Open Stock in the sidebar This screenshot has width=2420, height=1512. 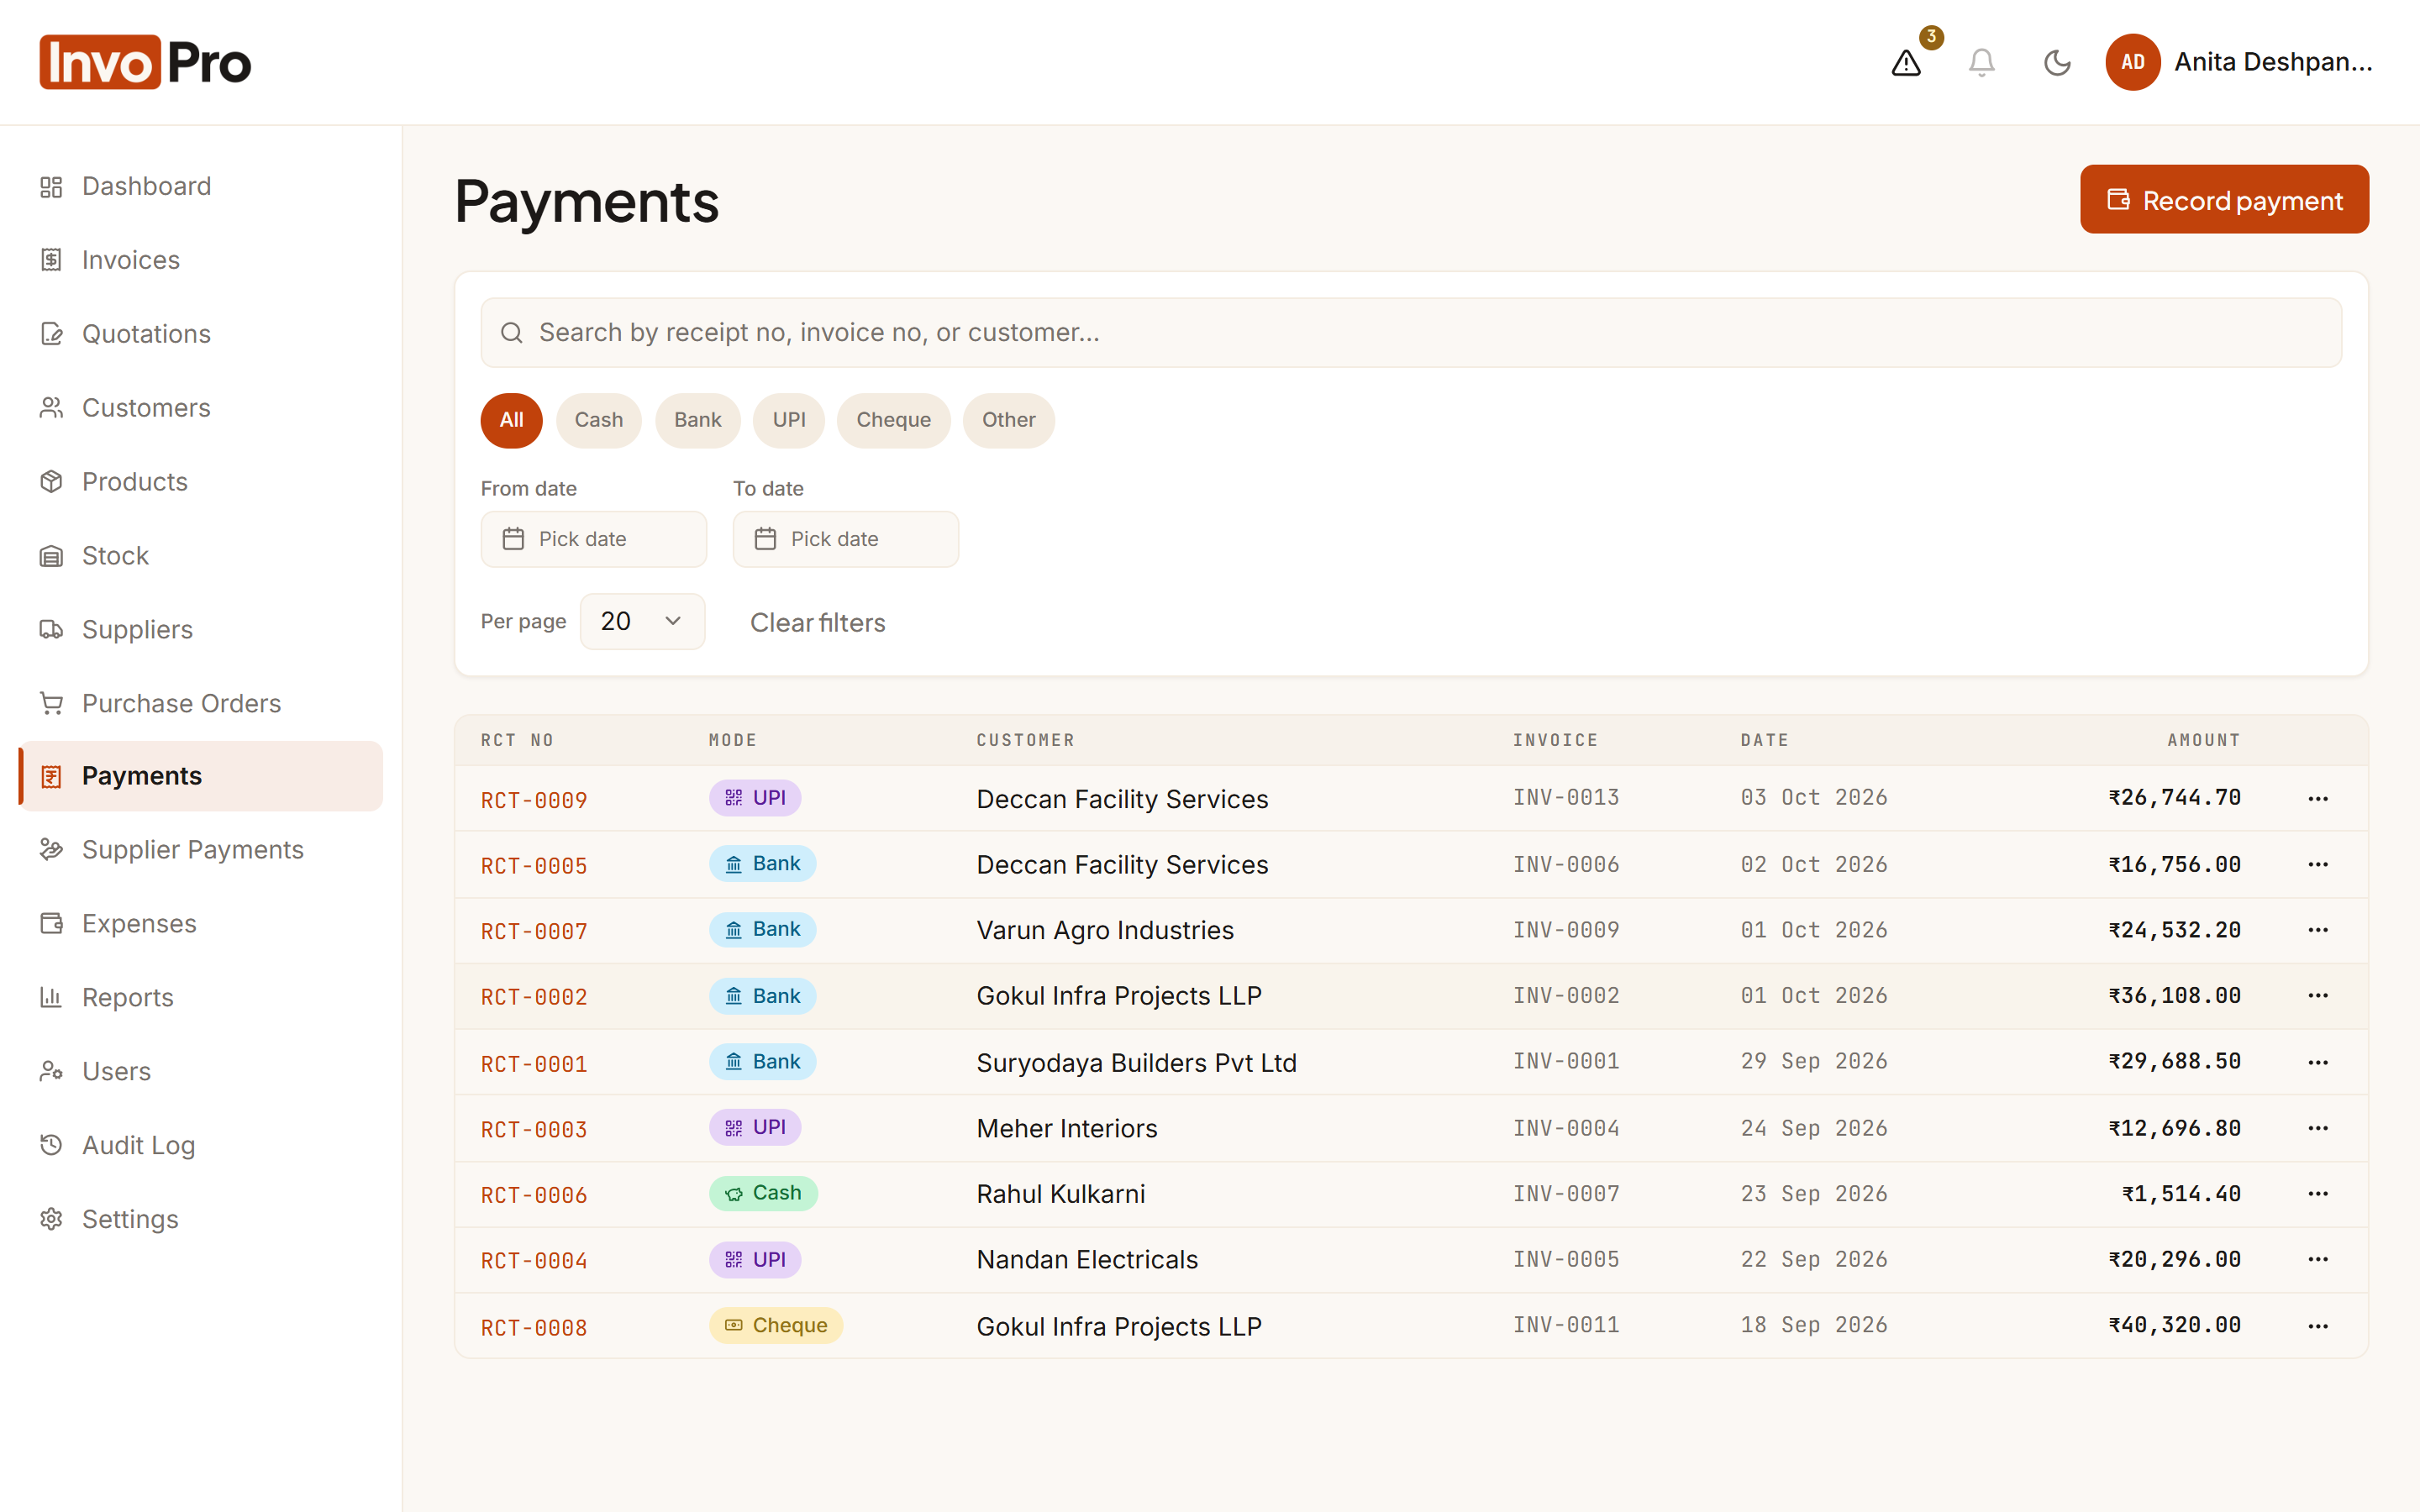click(x=200, y=556)
